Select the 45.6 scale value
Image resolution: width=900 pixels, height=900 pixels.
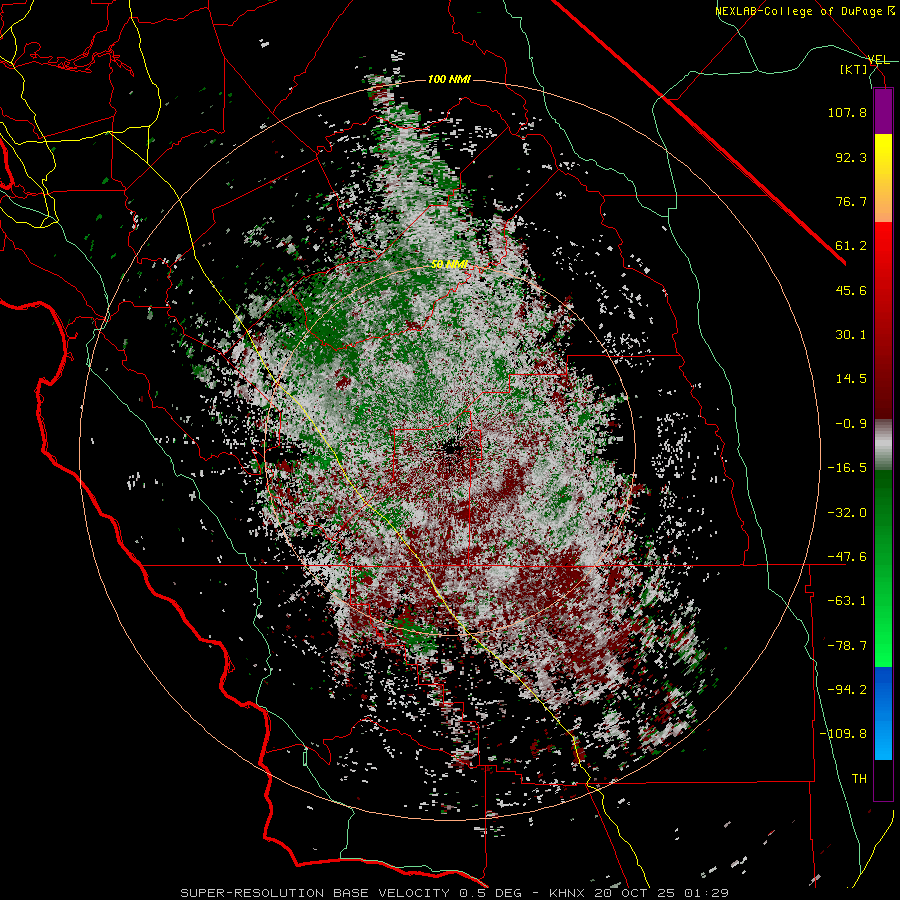point(851,290)
